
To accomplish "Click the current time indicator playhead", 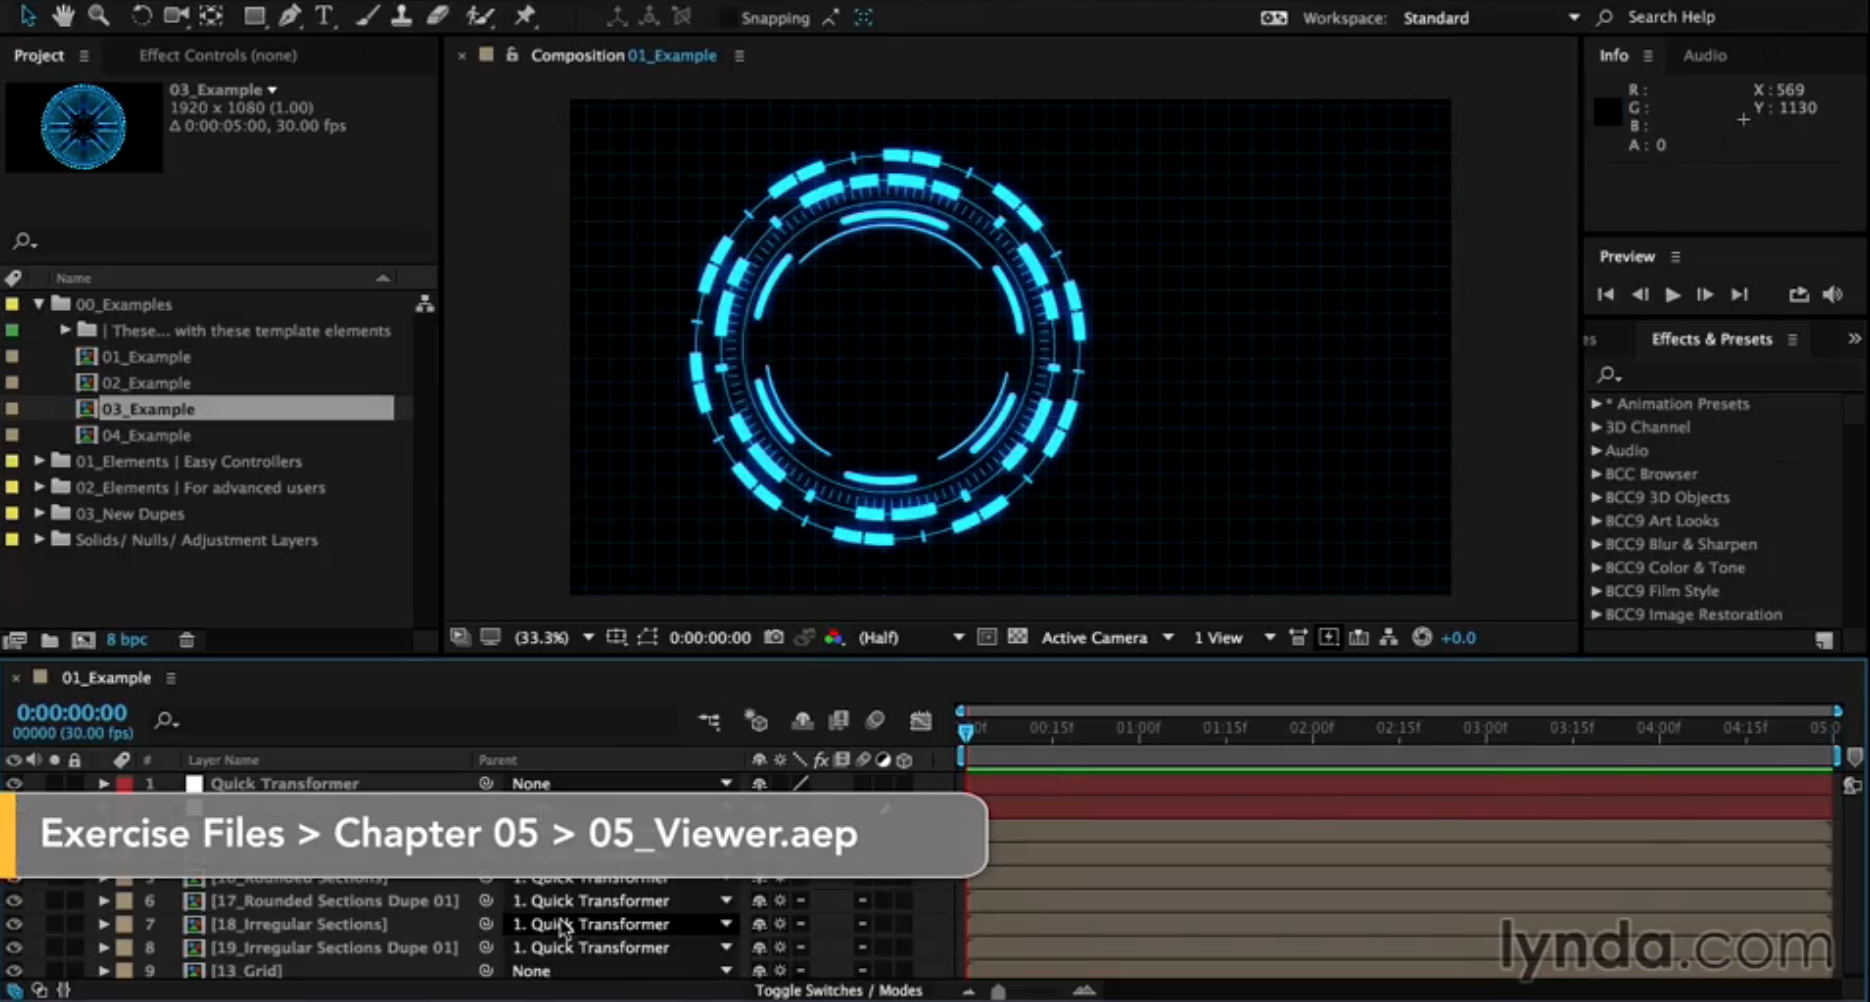I will coord(965,731).
